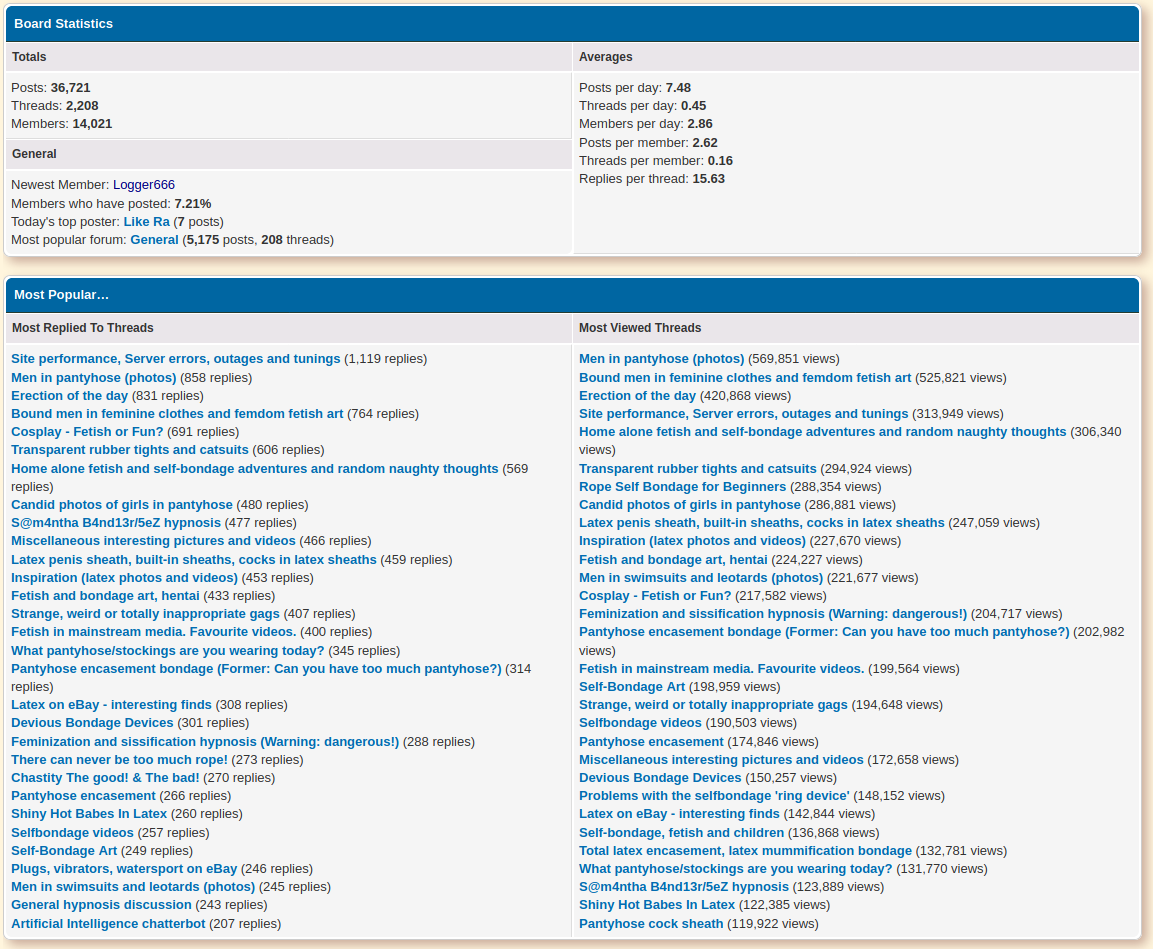Open Artificial Intelligence chatterbot thread

[x=108, y=924]
